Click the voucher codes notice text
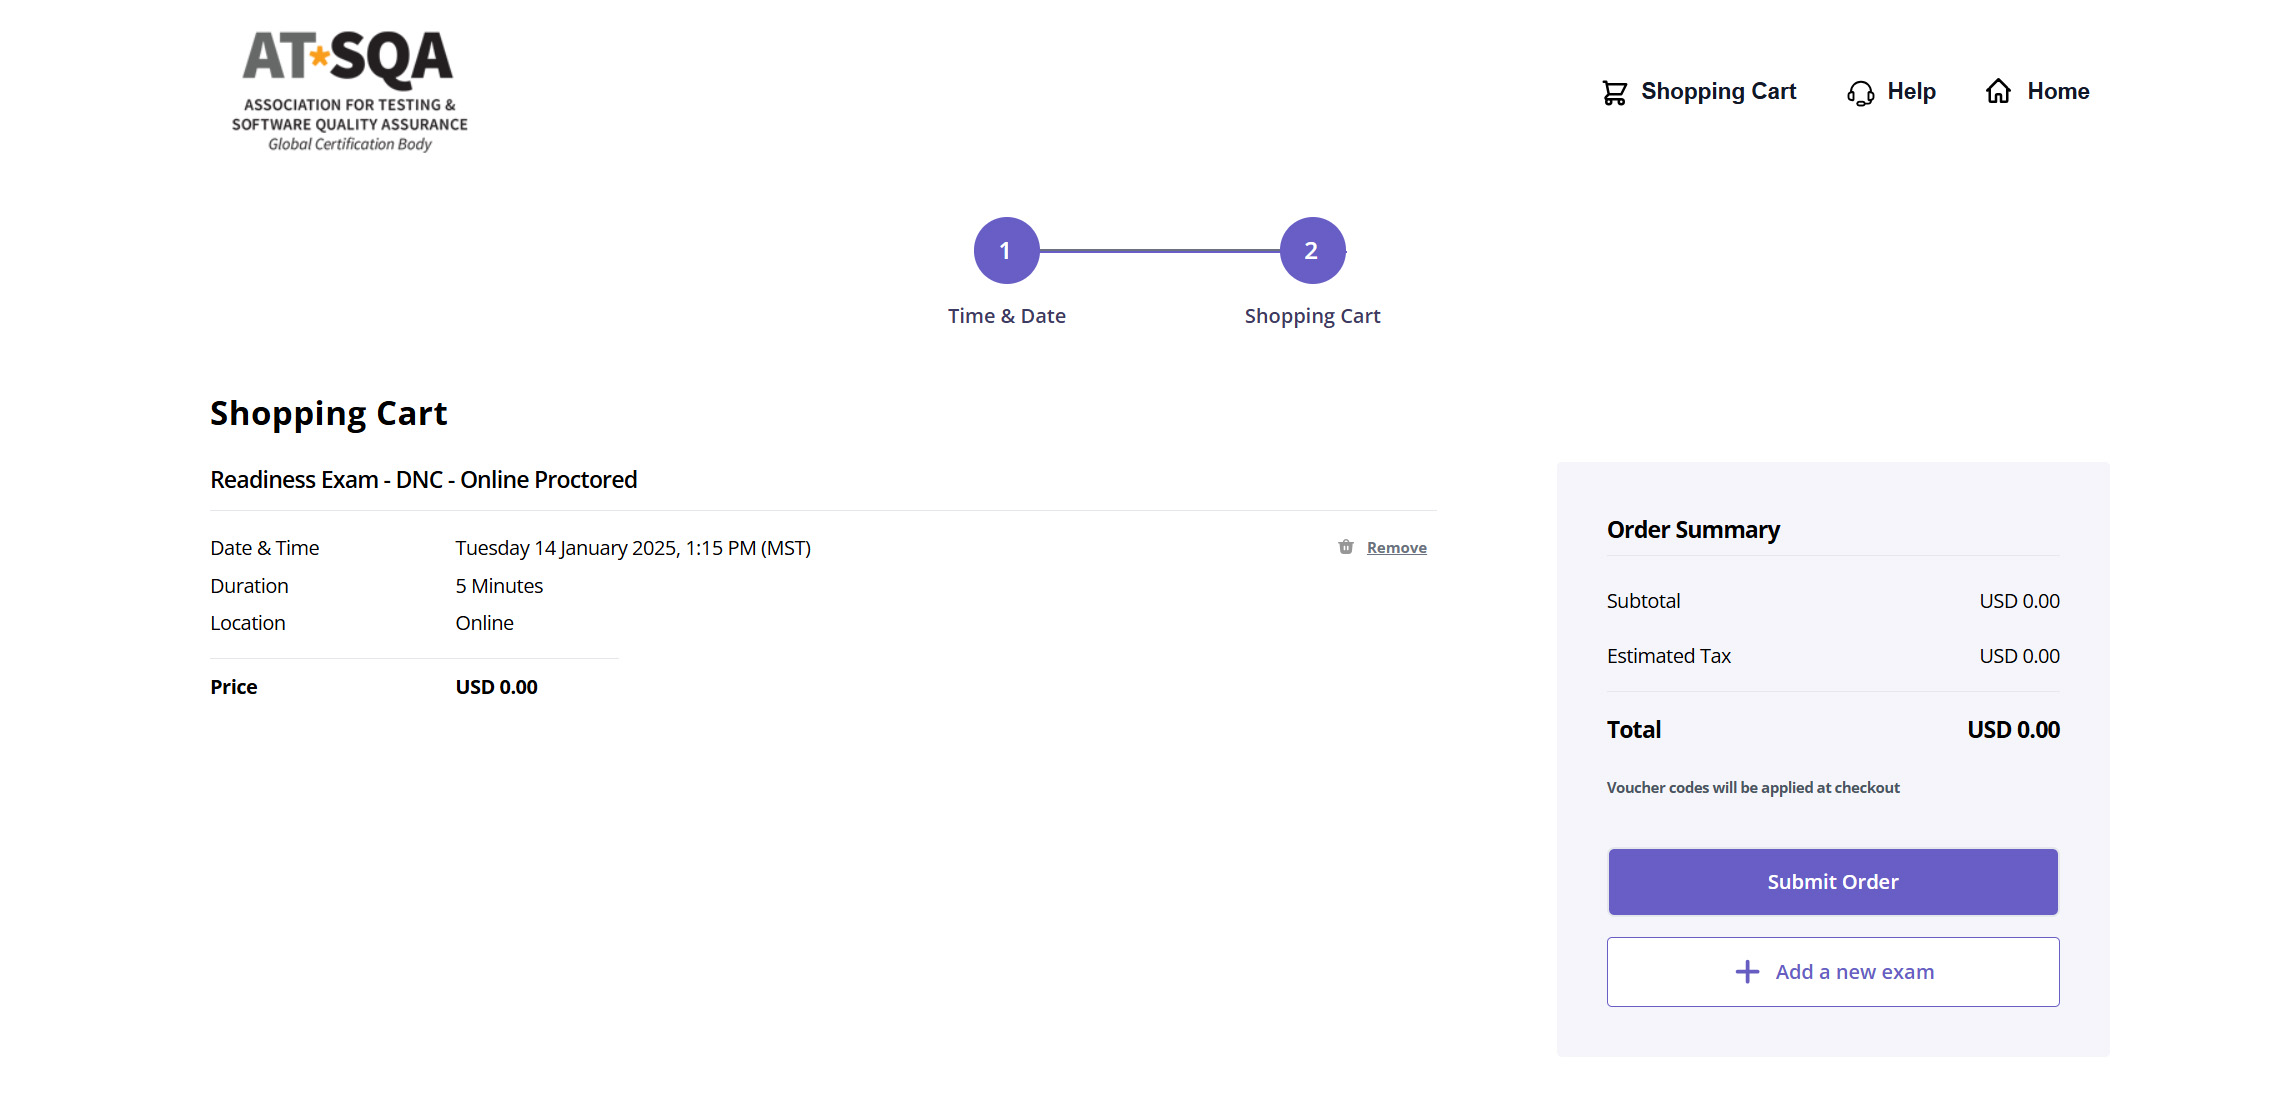This screenshot has height=1116, width=2276. click(1753, 788)
